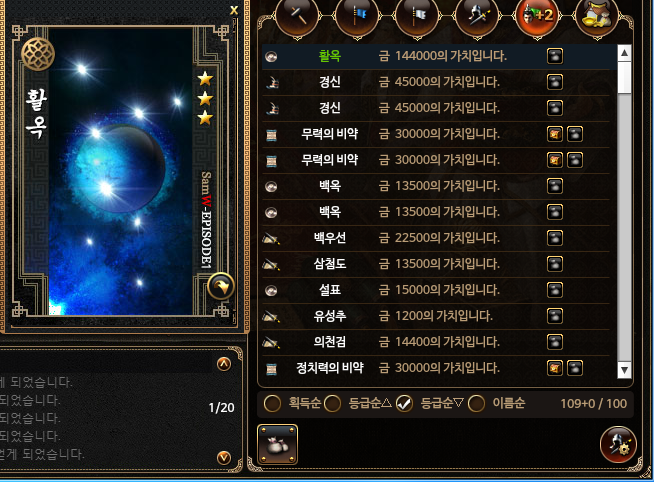The image size is (654, 482).
Task: Select the white flag tab icon
Action: point(417,17)
